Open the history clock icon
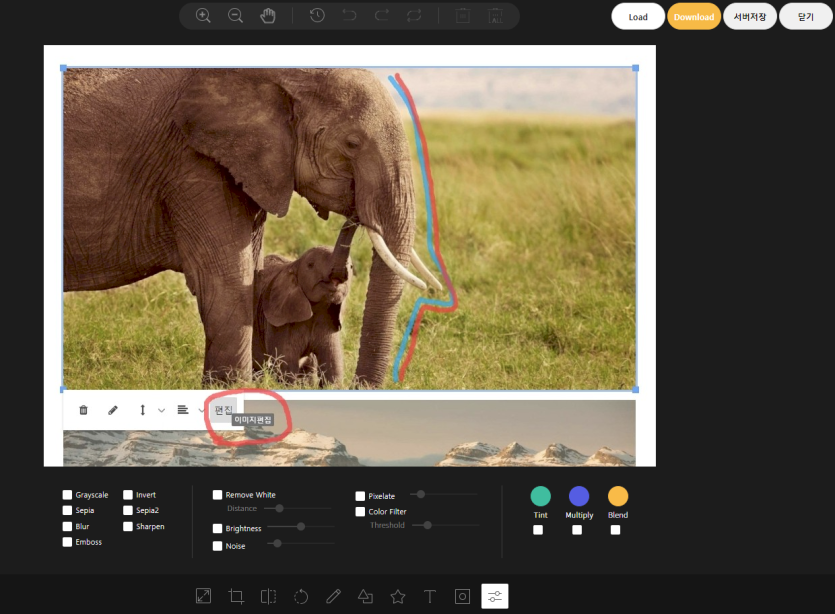Screen dimensions: 835x614 click(317, 15)
